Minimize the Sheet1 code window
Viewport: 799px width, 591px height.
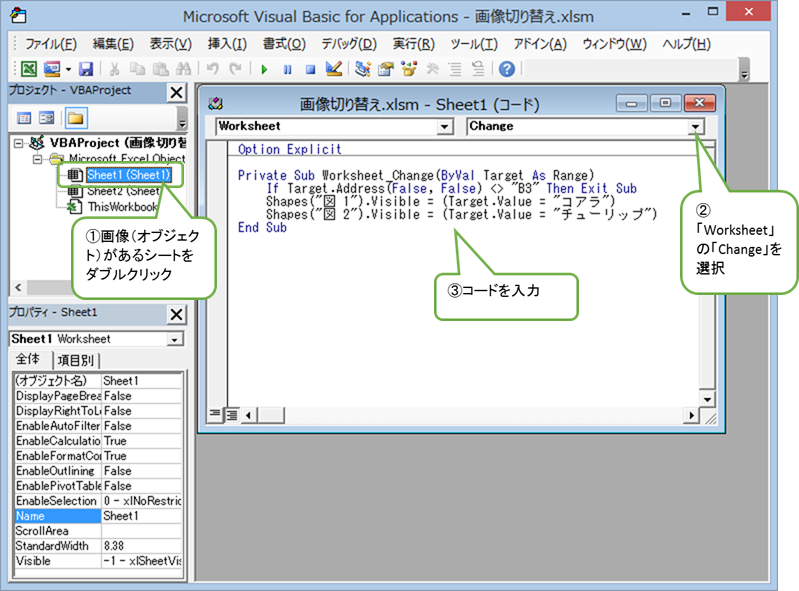(x=631, y=103)
